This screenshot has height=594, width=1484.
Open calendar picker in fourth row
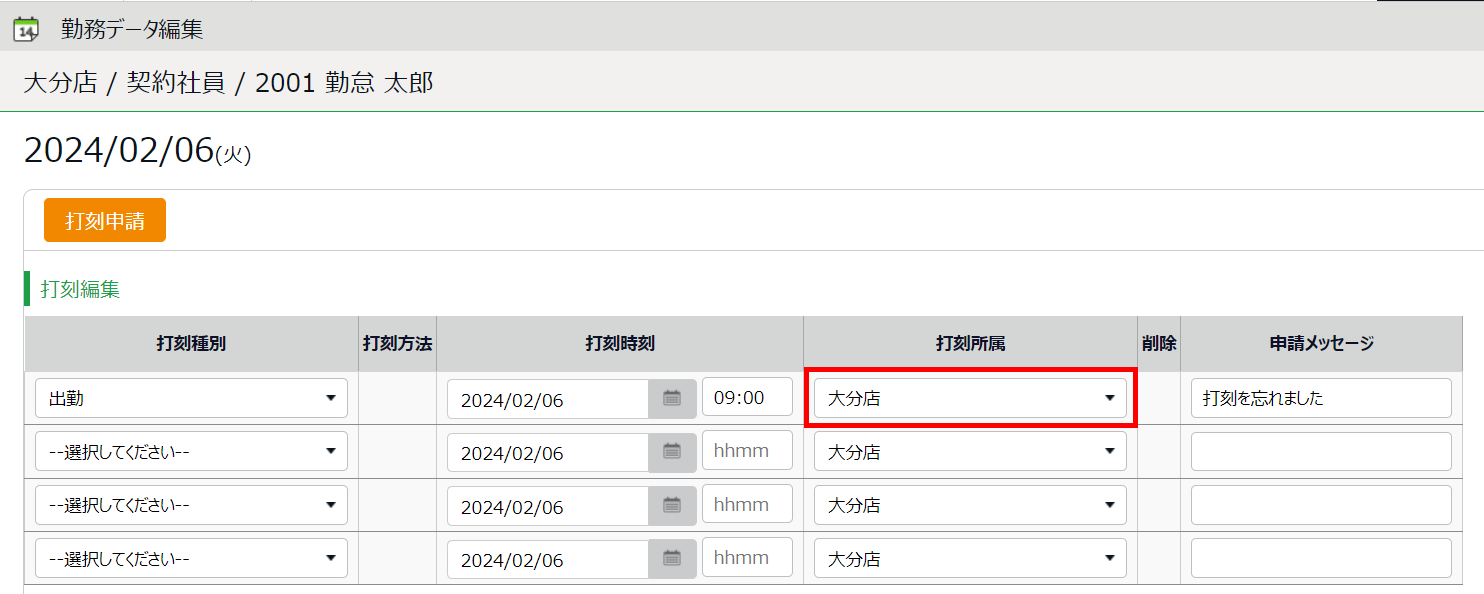coord(672,559)
